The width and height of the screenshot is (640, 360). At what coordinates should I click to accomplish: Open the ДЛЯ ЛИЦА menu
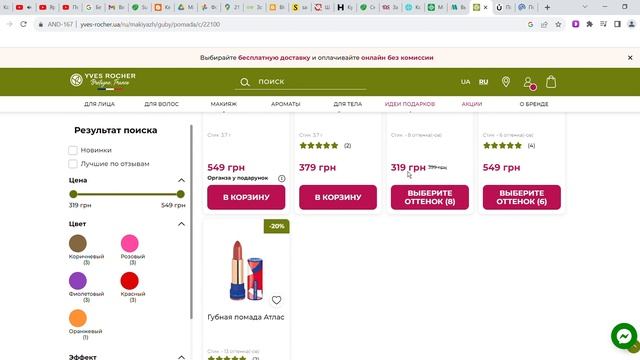click(x=99, y=104)
